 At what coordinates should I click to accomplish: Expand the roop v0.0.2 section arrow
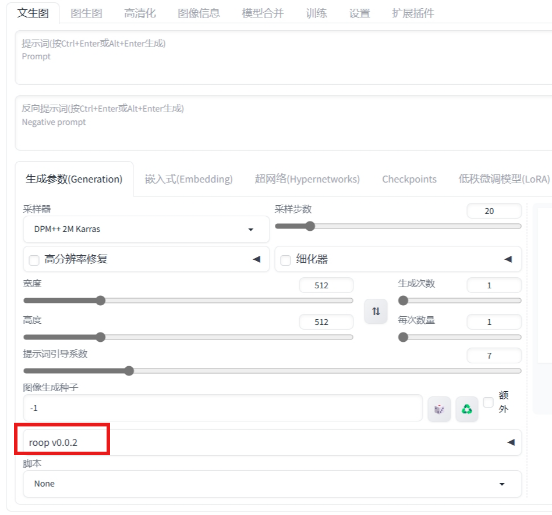pyautogui.click(x=511, y=442)
